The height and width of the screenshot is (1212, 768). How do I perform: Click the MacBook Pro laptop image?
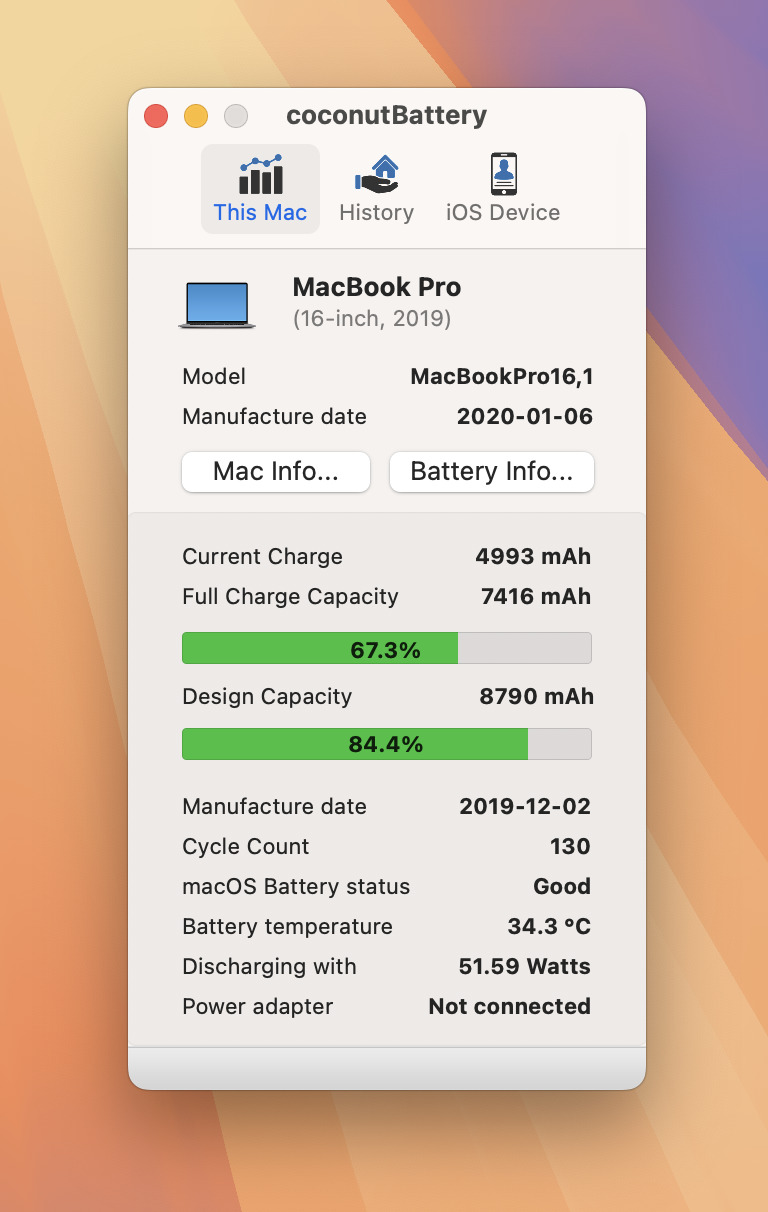pyautogui.click(x=217, y=305)
